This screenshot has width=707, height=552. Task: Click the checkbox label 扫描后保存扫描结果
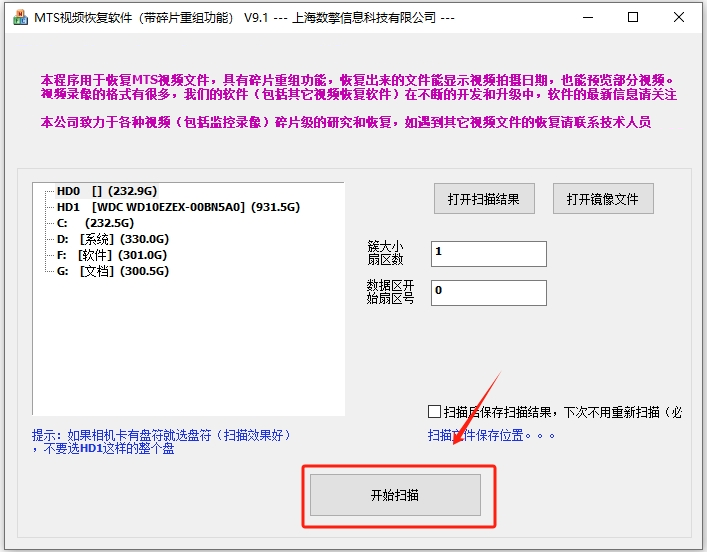point(563,412)
